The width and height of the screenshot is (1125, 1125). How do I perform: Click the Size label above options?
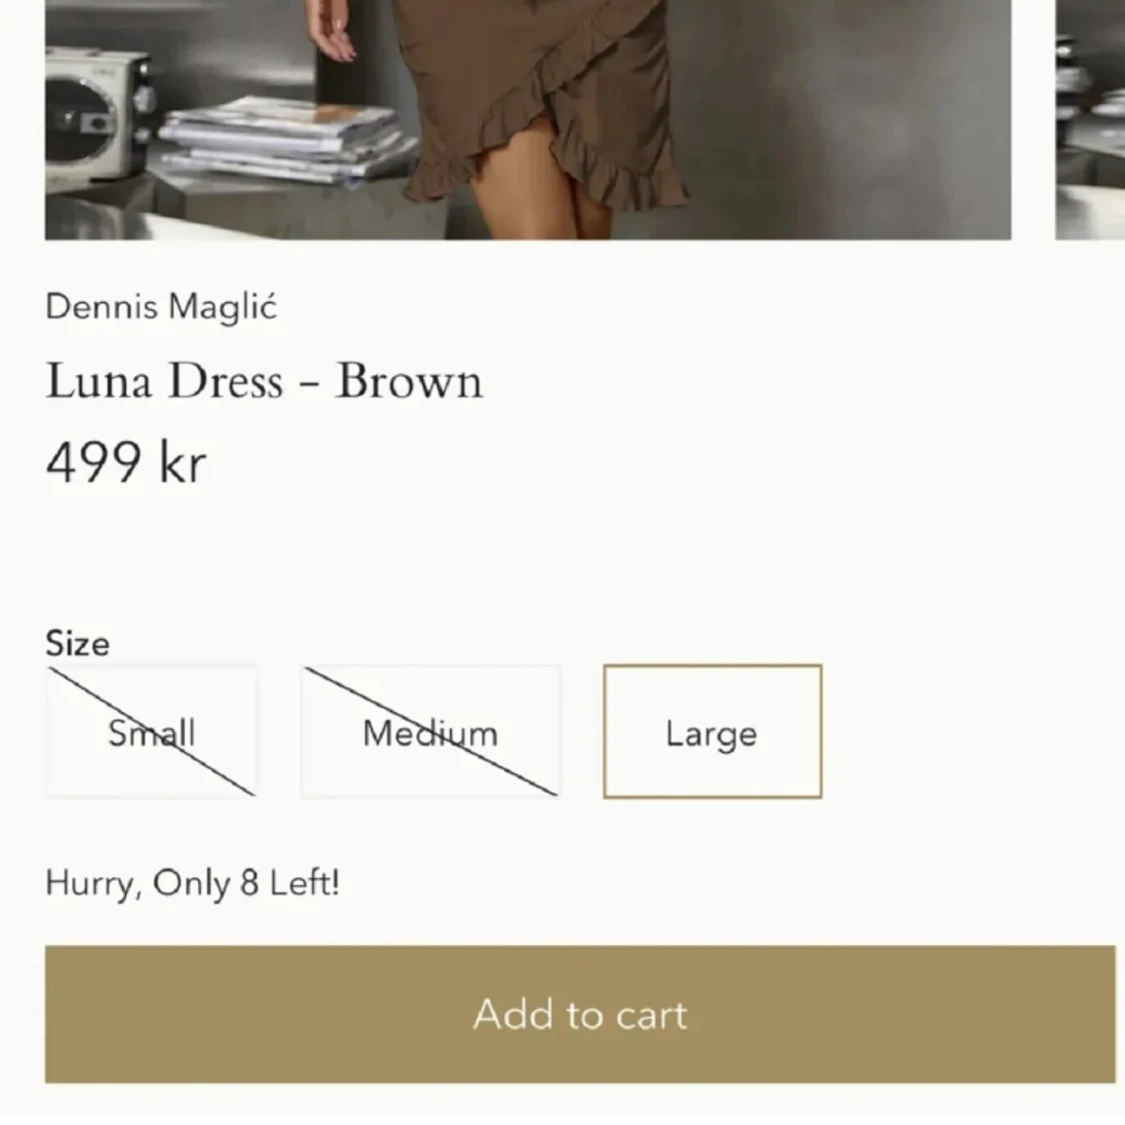77,644
